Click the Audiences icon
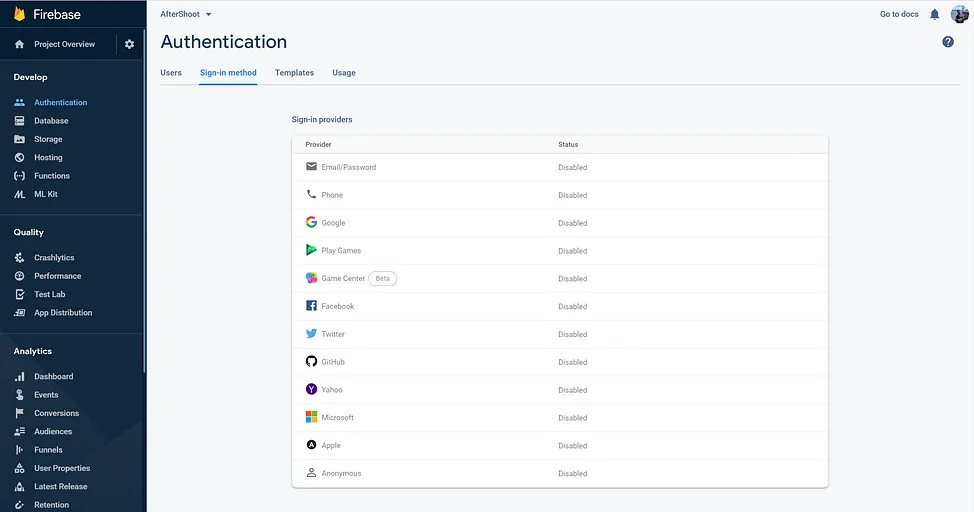The image size is (974, 512). coord(19,431)
